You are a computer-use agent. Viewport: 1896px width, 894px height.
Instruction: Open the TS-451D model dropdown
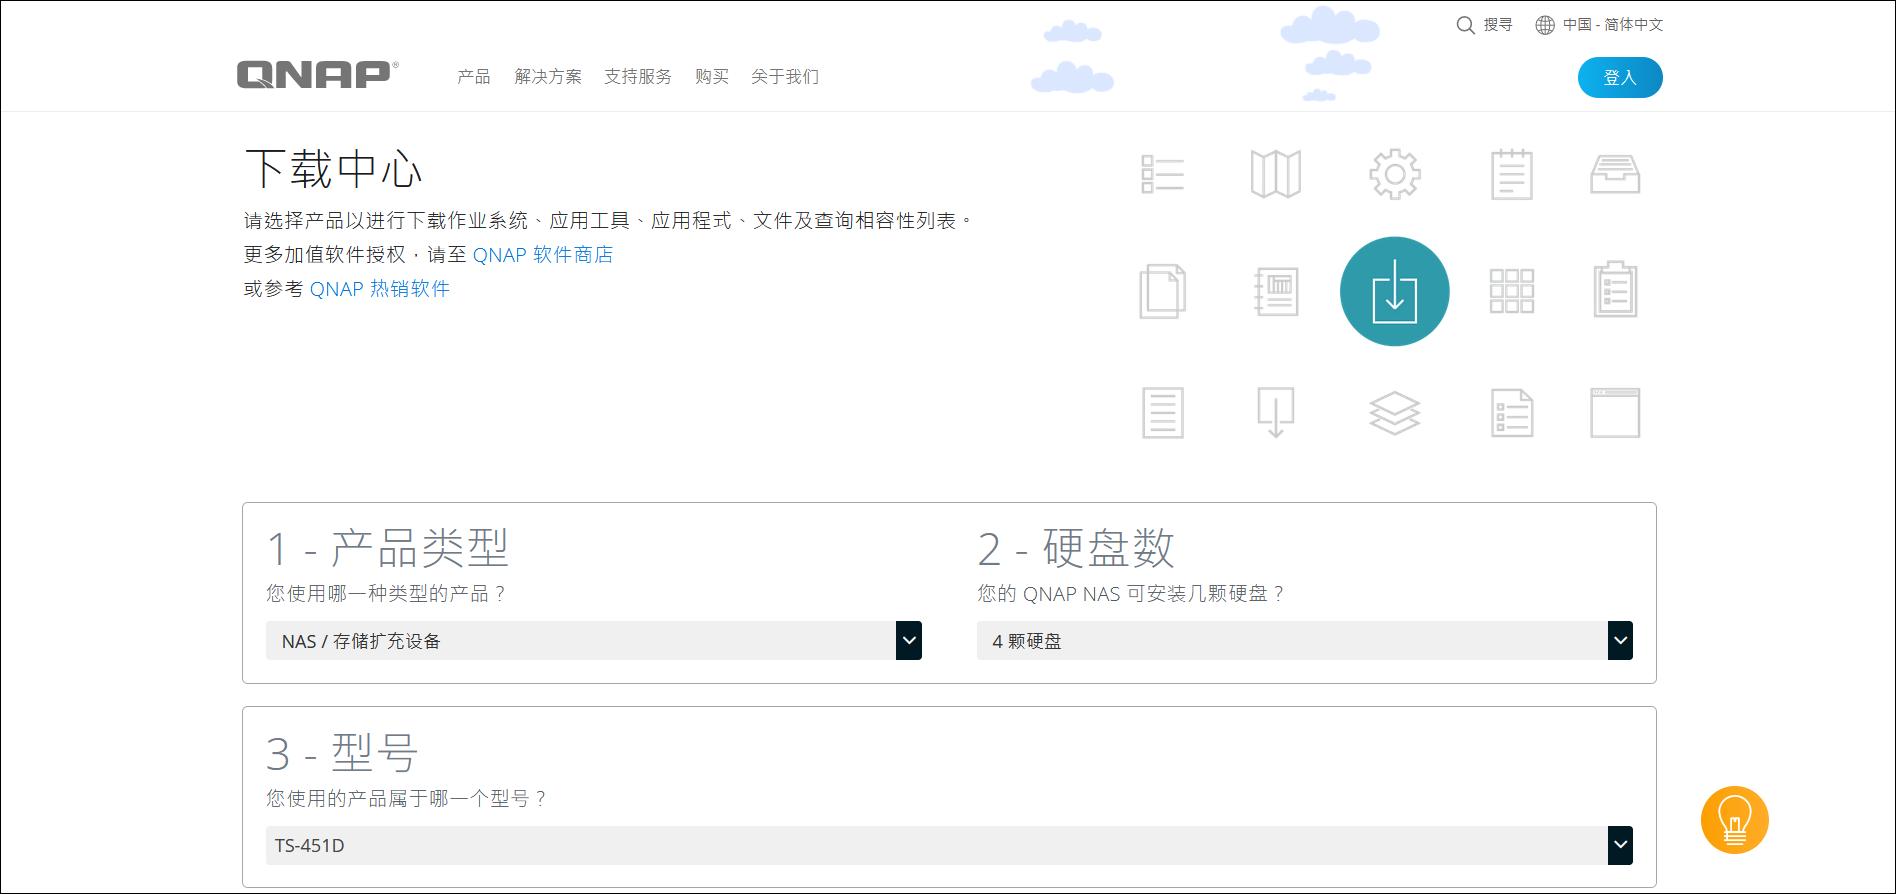[x=949, y=845]
